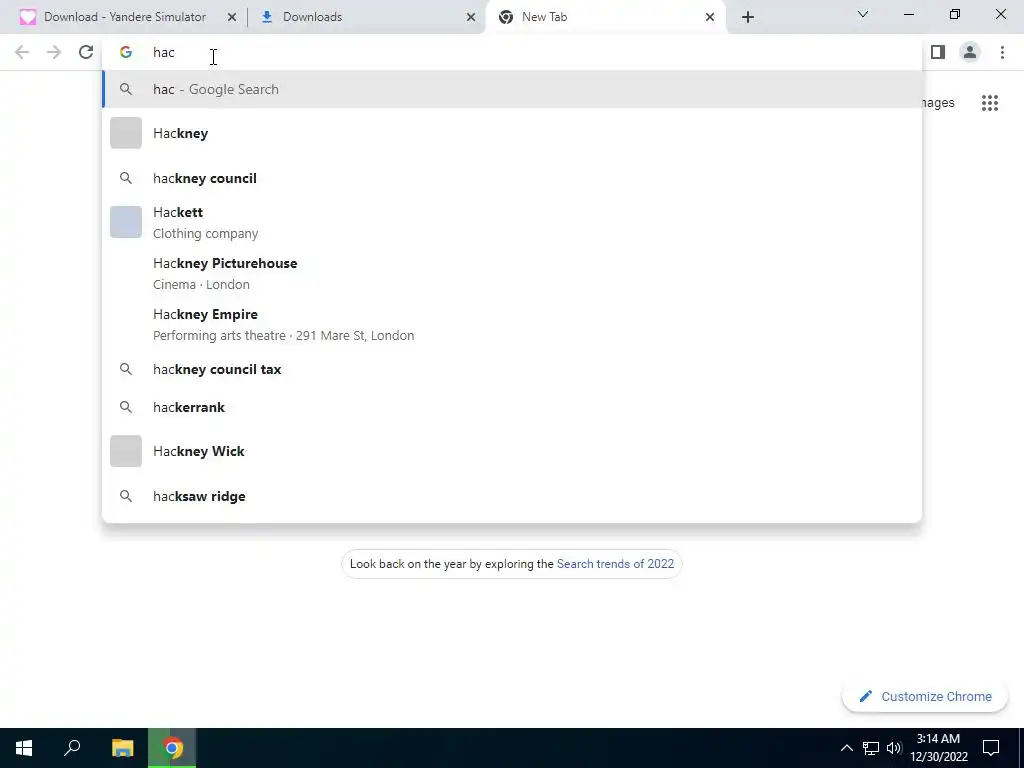
Task: Select the 'hackney council' suggestion
Action: (512, 178)
